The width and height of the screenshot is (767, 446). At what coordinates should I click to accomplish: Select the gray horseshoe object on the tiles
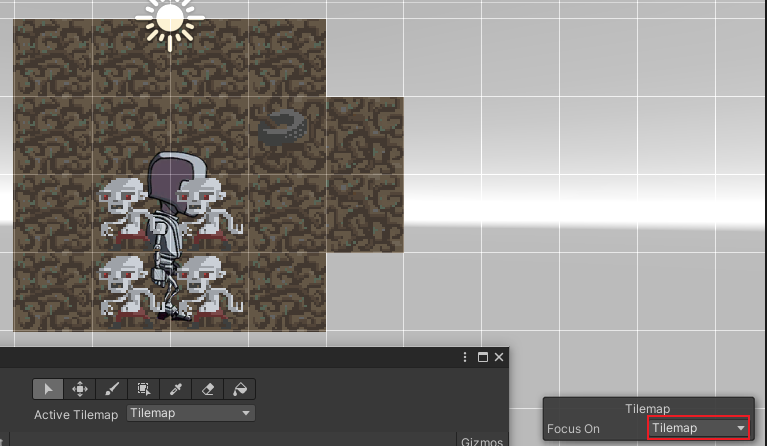(285, 127)
